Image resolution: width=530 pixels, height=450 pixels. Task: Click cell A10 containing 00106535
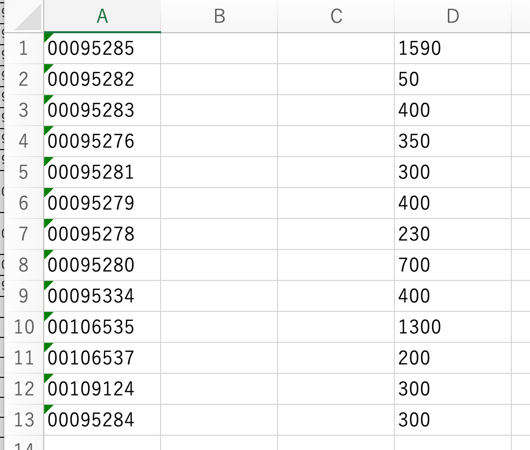tap(102, 327)
